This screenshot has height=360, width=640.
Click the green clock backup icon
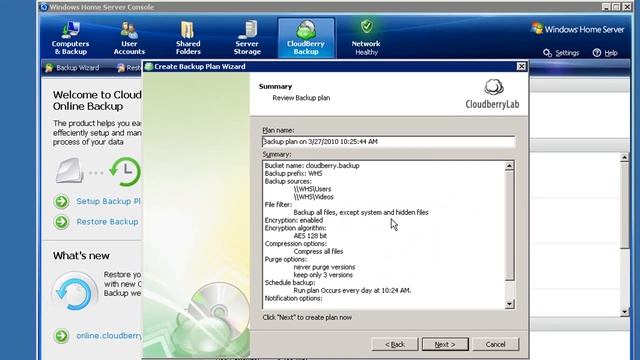click(125, 171)
